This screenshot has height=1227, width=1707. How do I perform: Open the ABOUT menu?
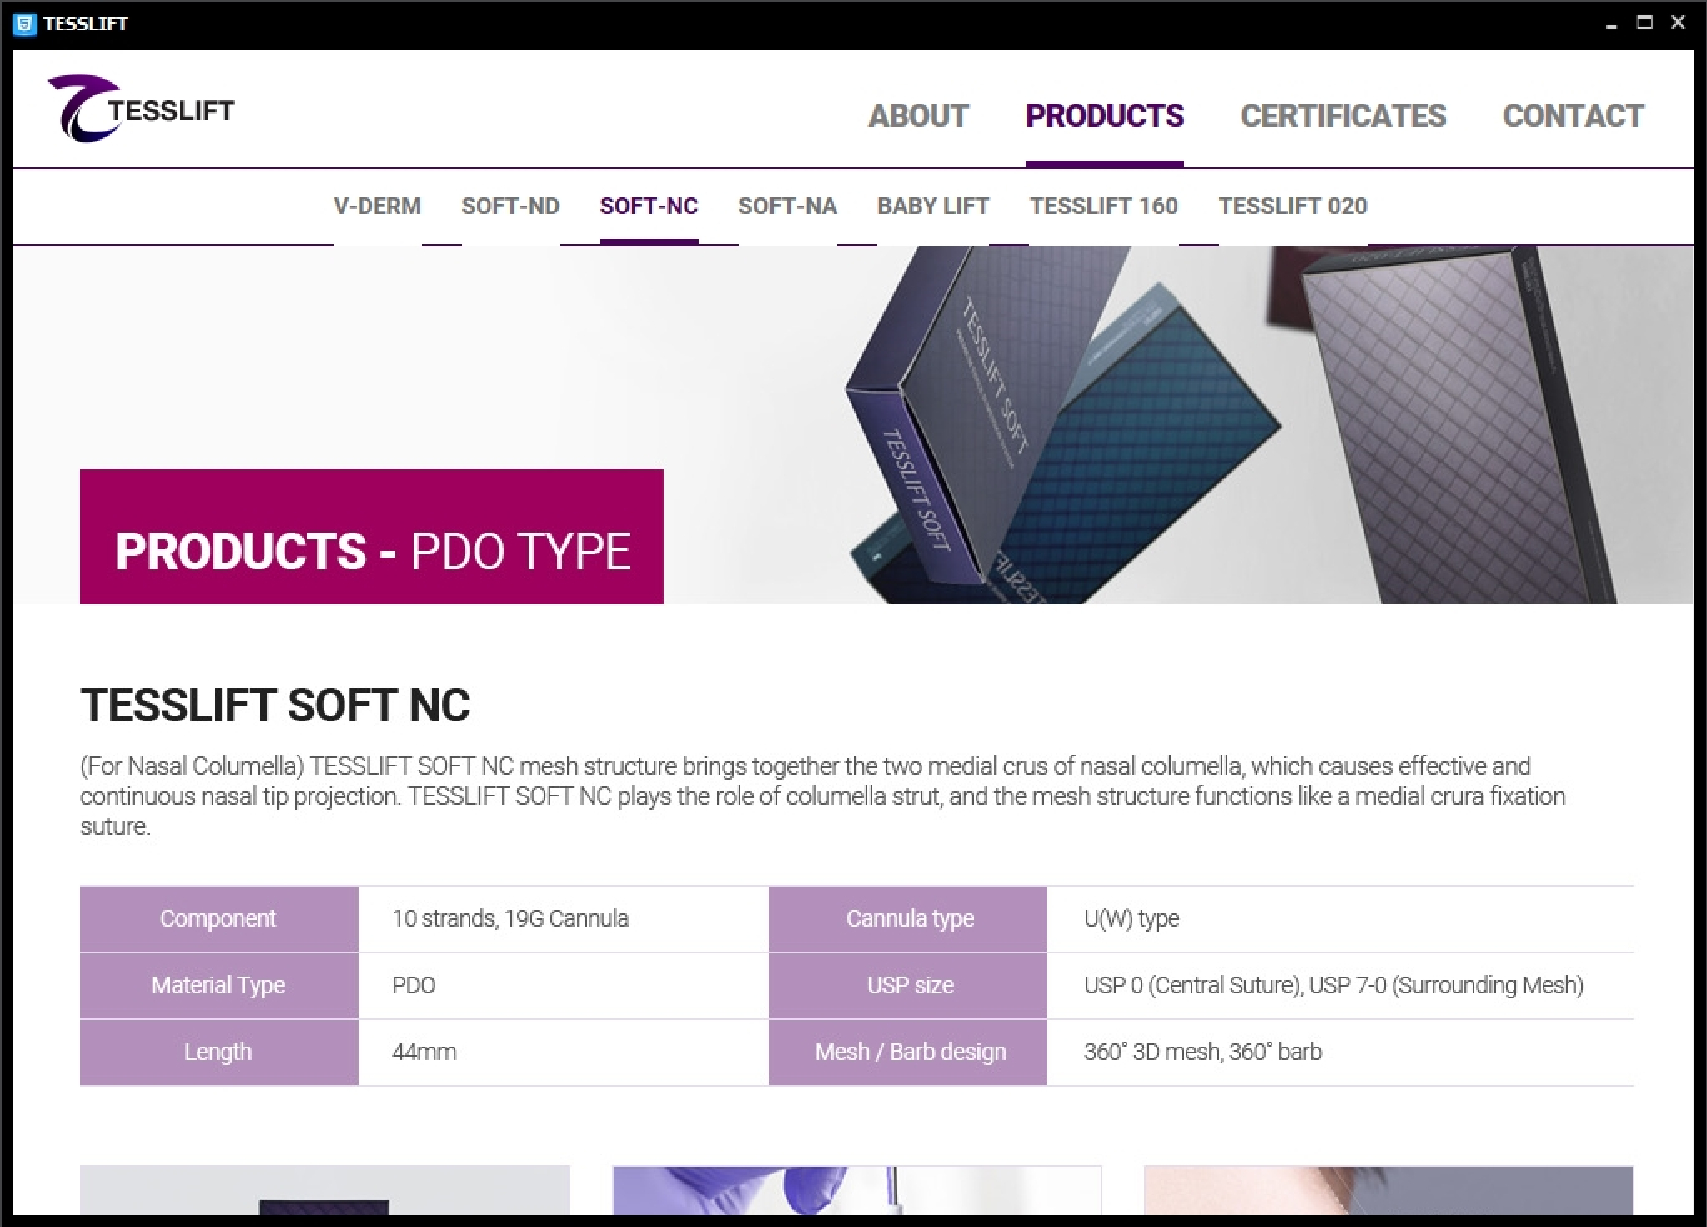click(x=918, y=116)
